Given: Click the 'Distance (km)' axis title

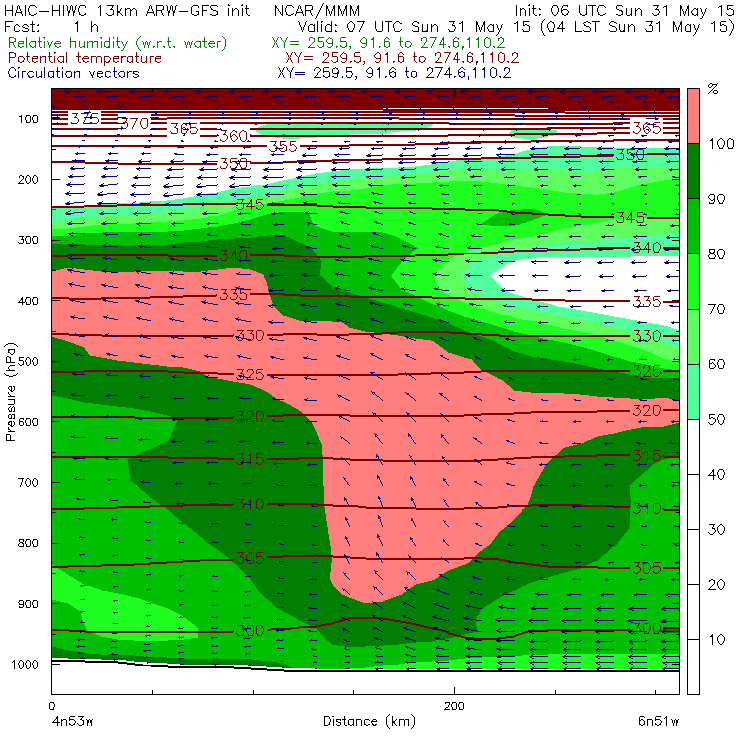Looking at the screenshot, I should point(369,721).
